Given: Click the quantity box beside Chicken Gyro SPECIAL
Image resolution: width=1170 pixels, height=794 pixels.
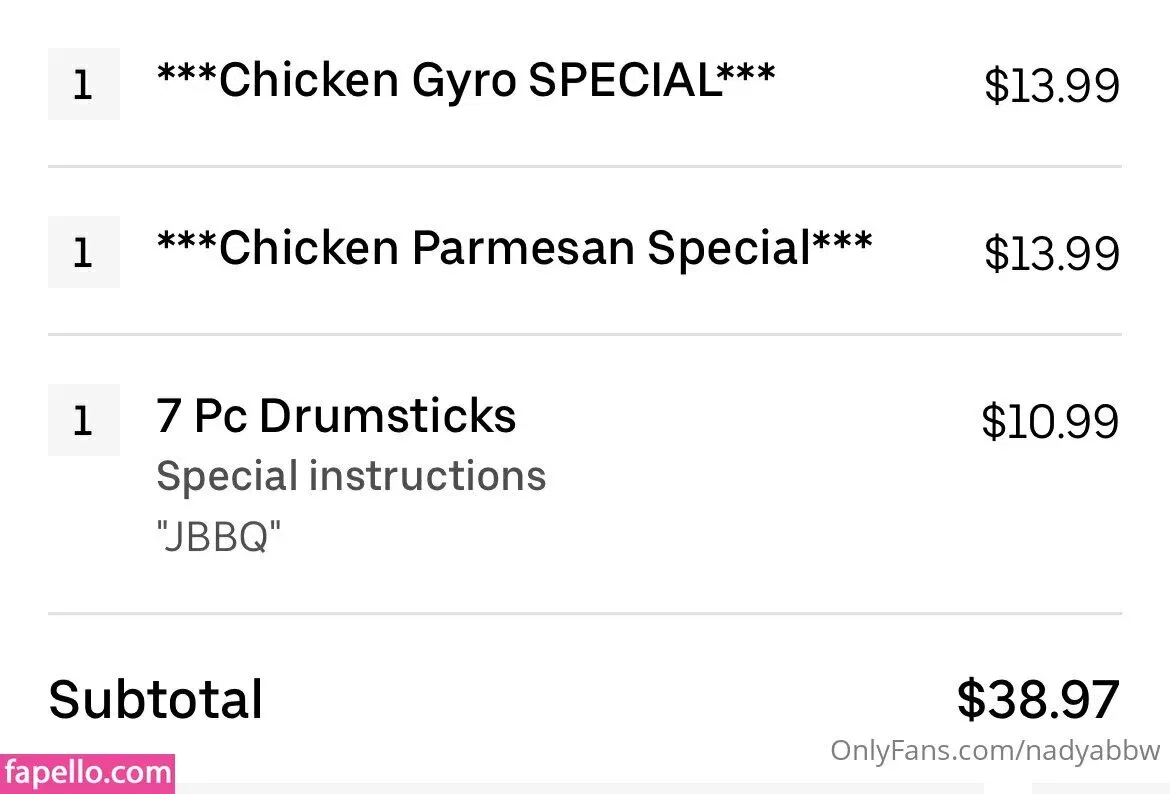Looking at the screenshot, I should (83, 84).
